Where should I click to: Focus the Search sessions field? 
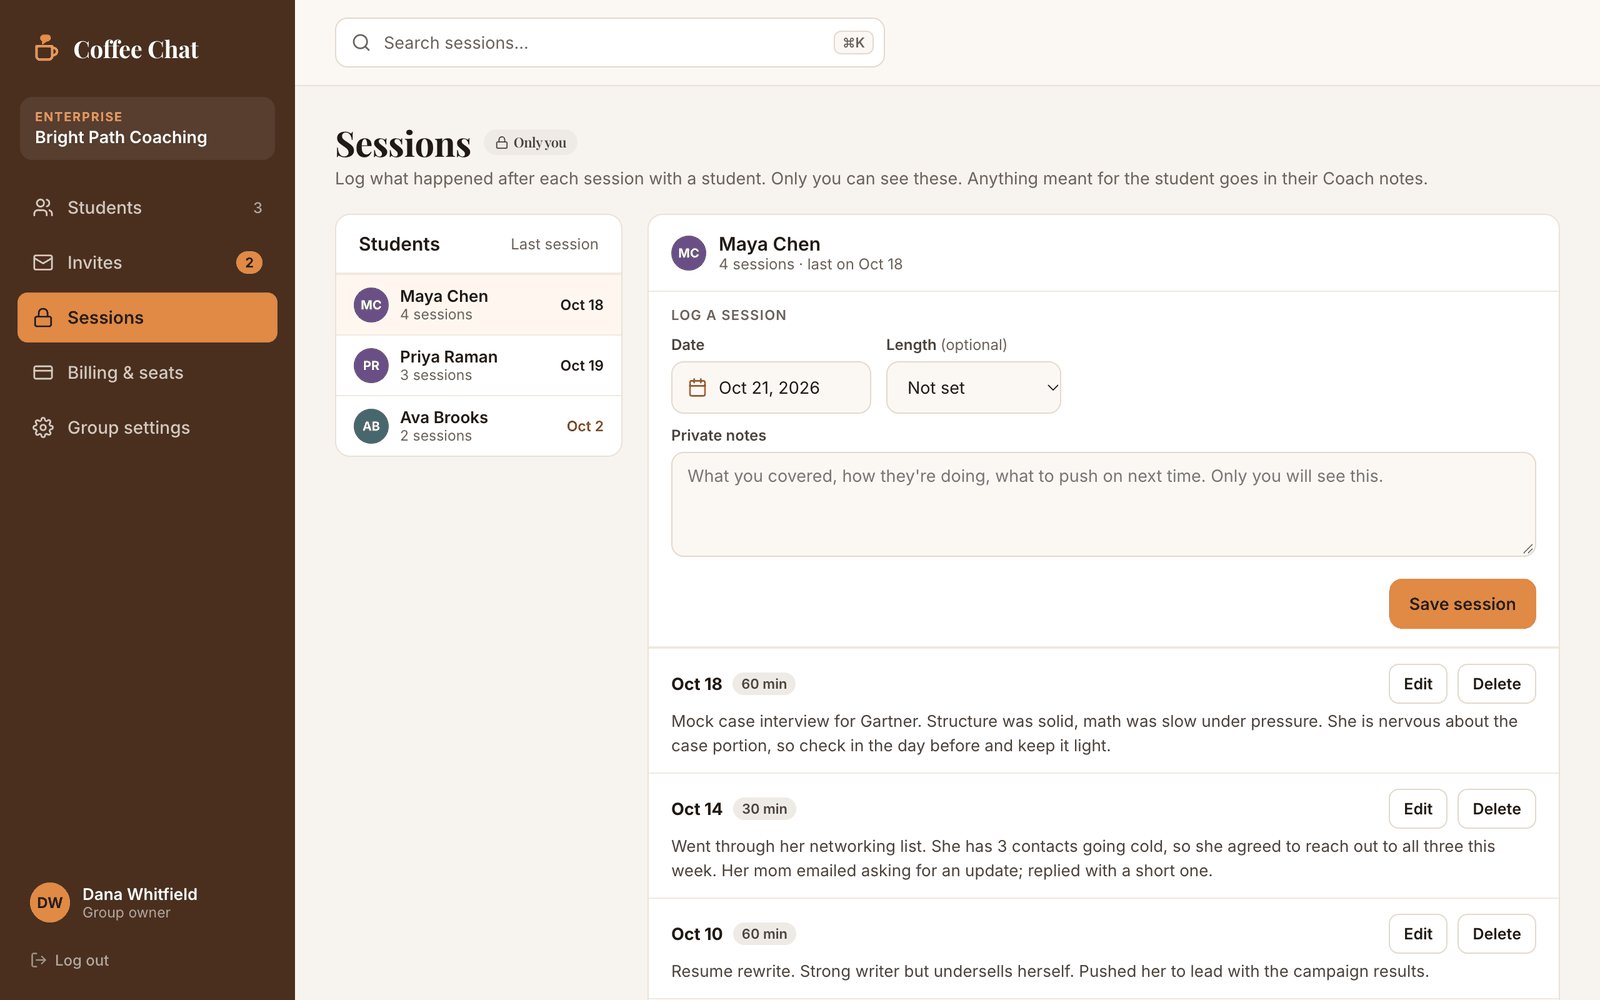(610, 43)
